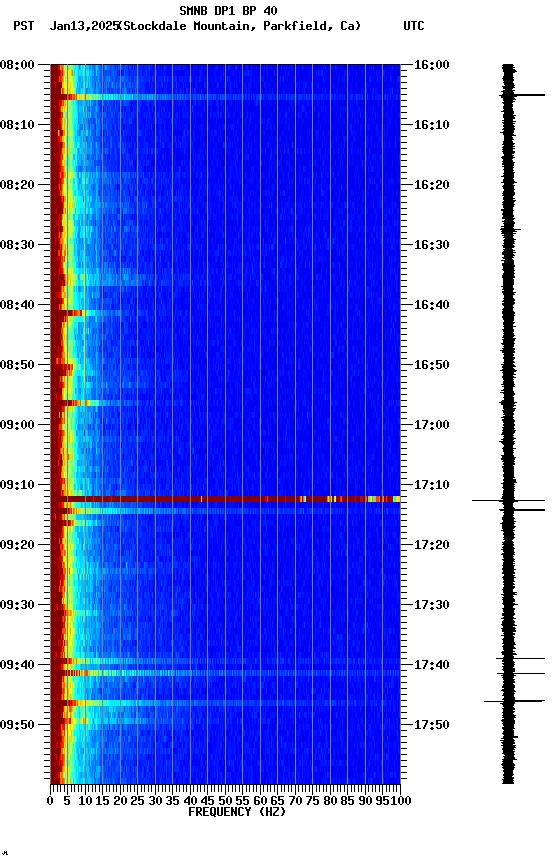Screen dimensions: 552x864
Task: Click the 'UTC' timezone label
Action: tap(414, 26)
